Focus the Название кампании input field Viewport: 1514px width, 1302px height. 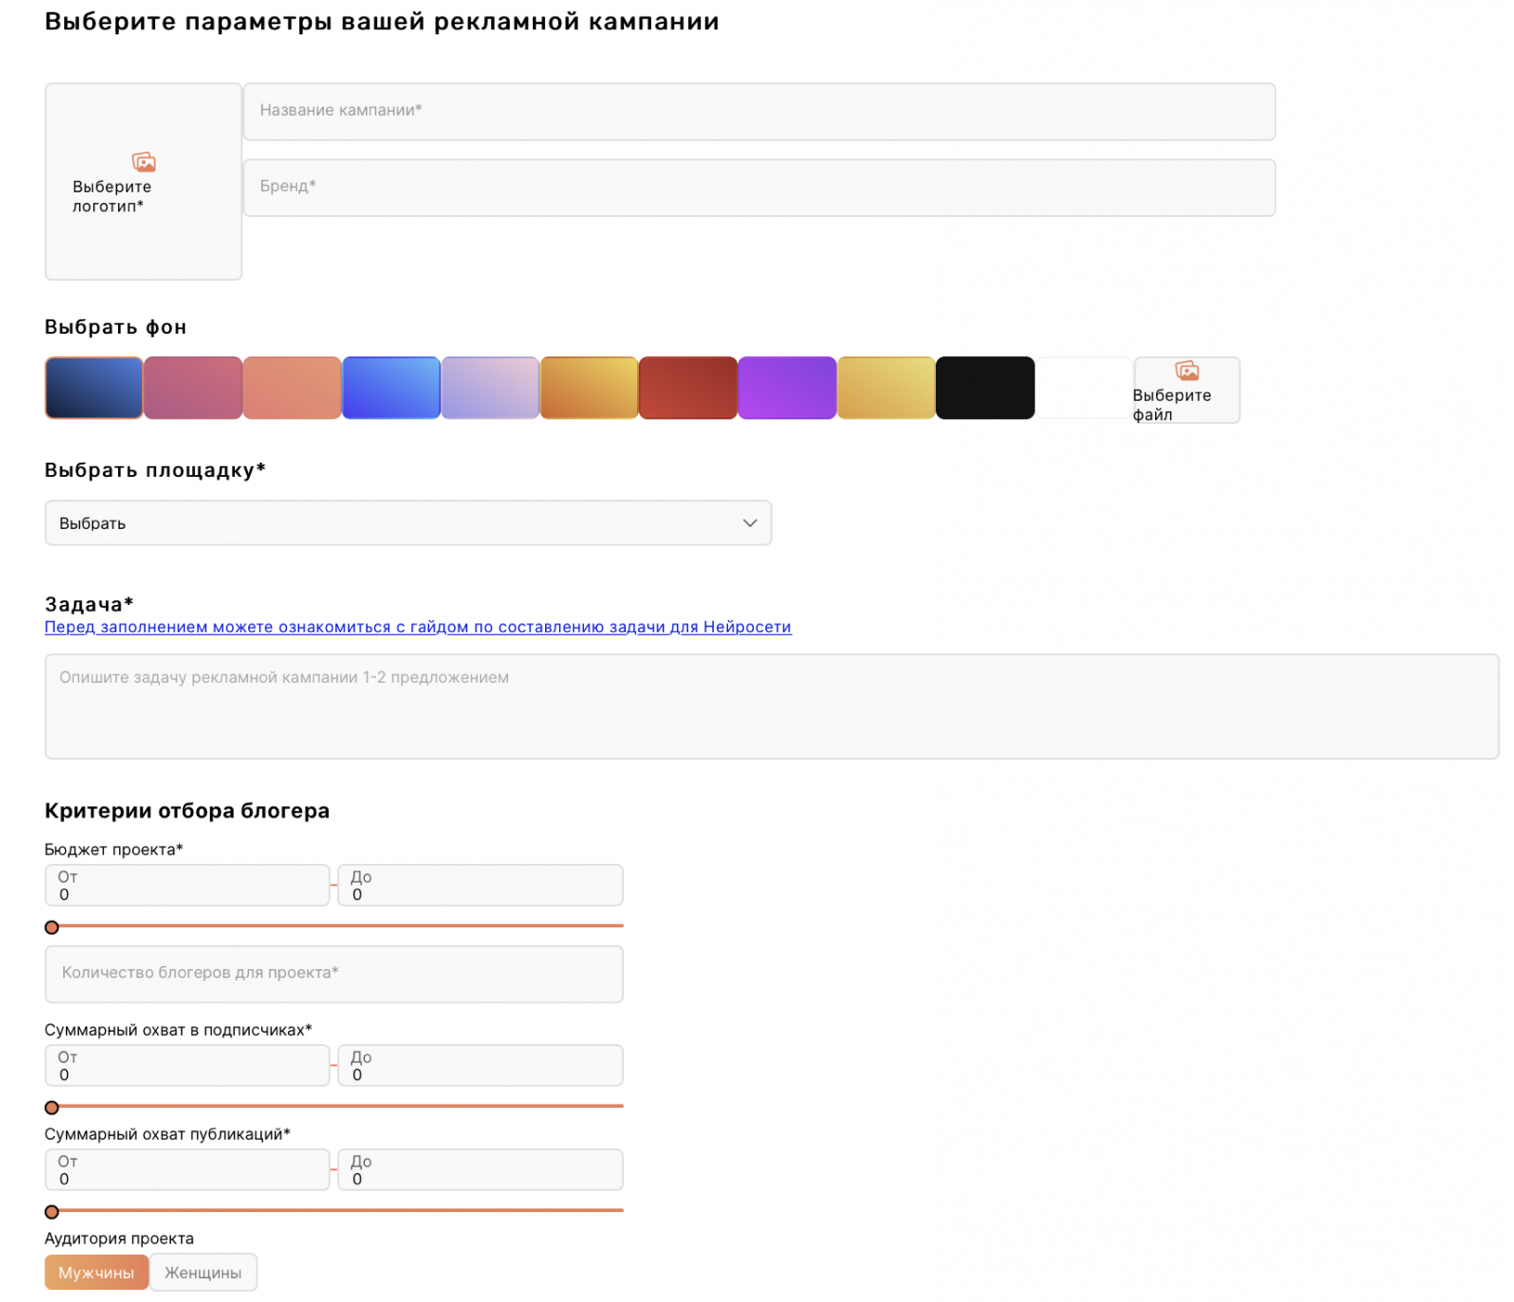pyautogui.click(x=759, y=111)
